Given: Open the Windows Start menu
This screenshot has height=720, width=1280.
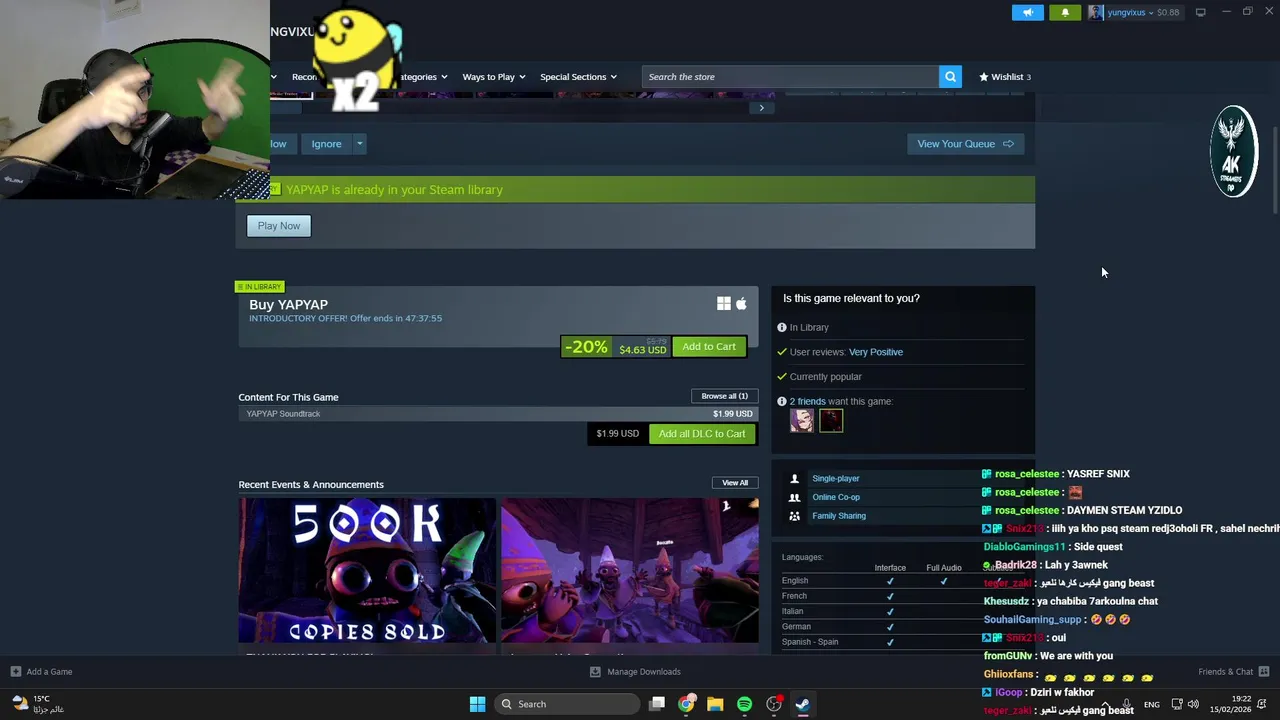Looking at the screenshot, I should pyautogui.click(x=477, y=704).
